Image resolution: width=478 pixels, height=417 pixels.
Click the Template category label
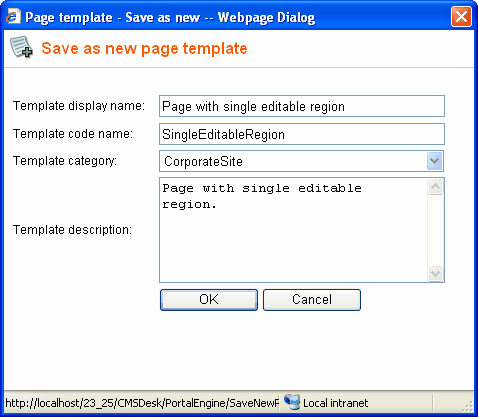tap(65, 161)
